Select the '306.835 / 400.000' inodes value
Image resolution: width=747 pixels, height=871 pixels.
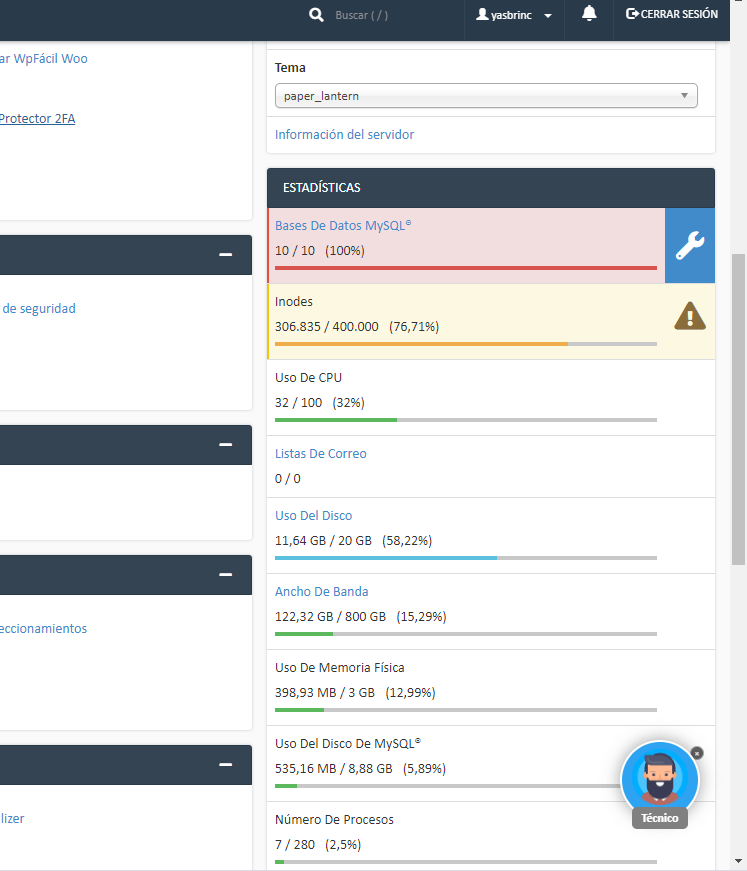(327, 327)
